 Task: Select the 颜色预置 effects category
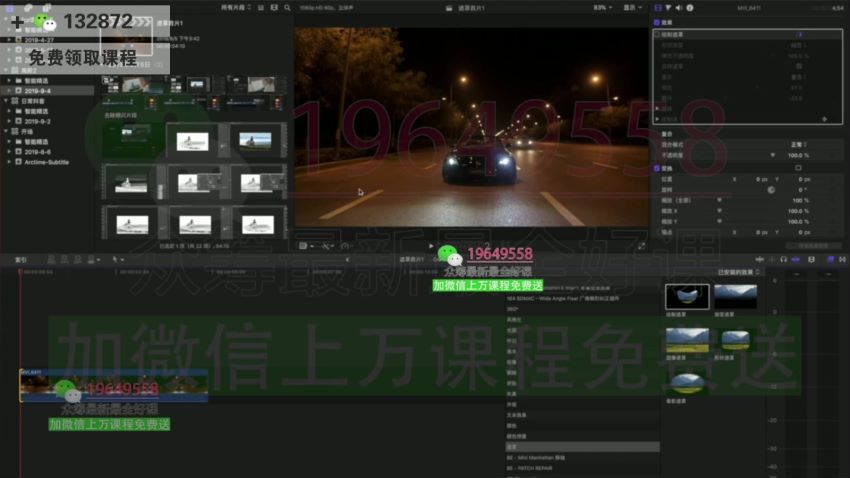pyautogui.click(x=582, y=436)
